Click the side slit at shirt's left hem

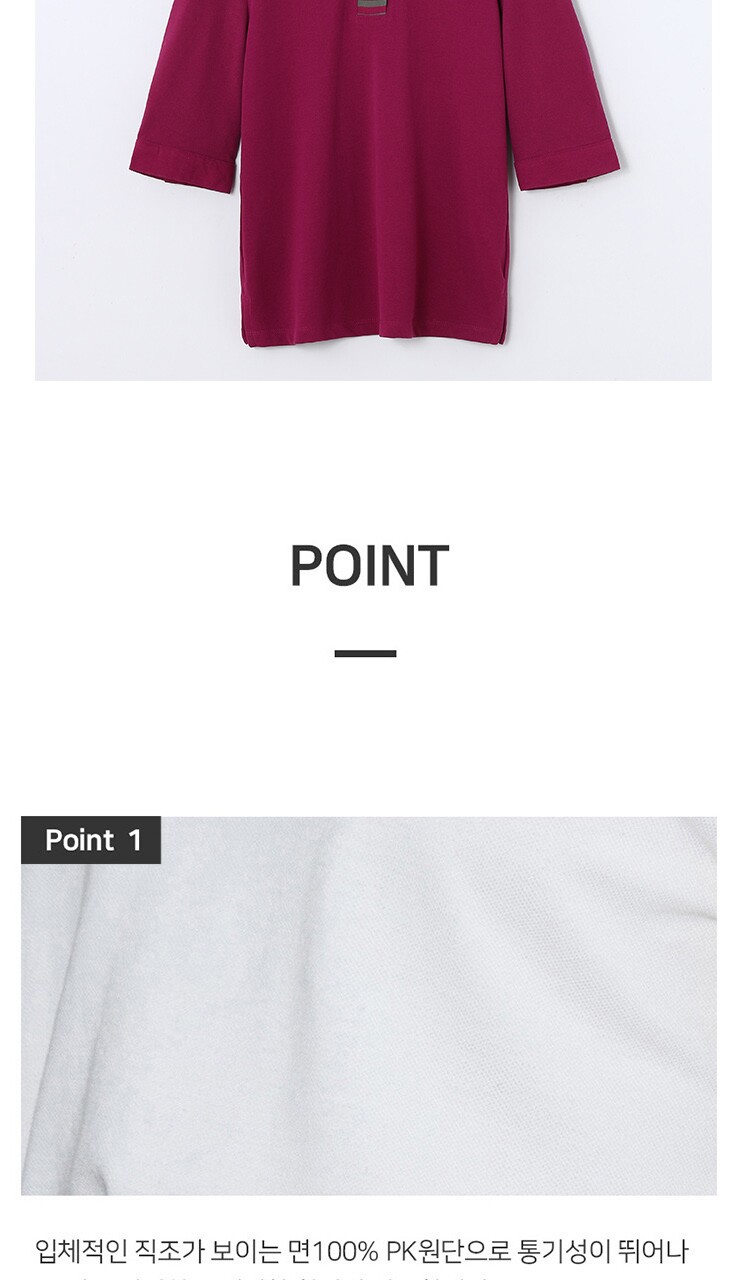[246, 330]
